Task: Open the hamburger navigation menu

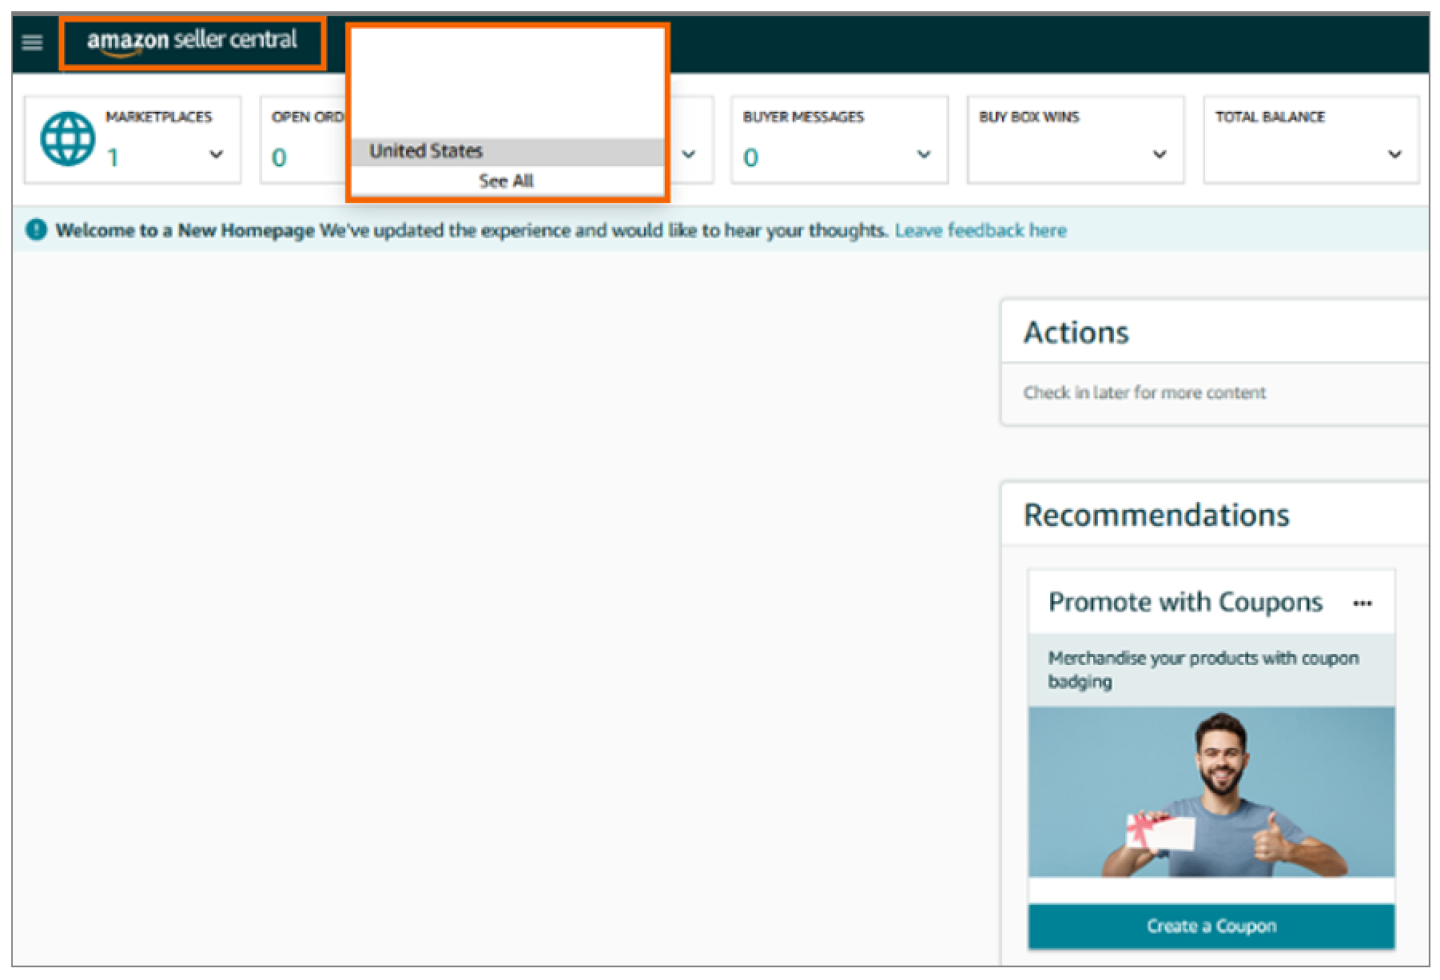Action: click(x=31, y=42)
